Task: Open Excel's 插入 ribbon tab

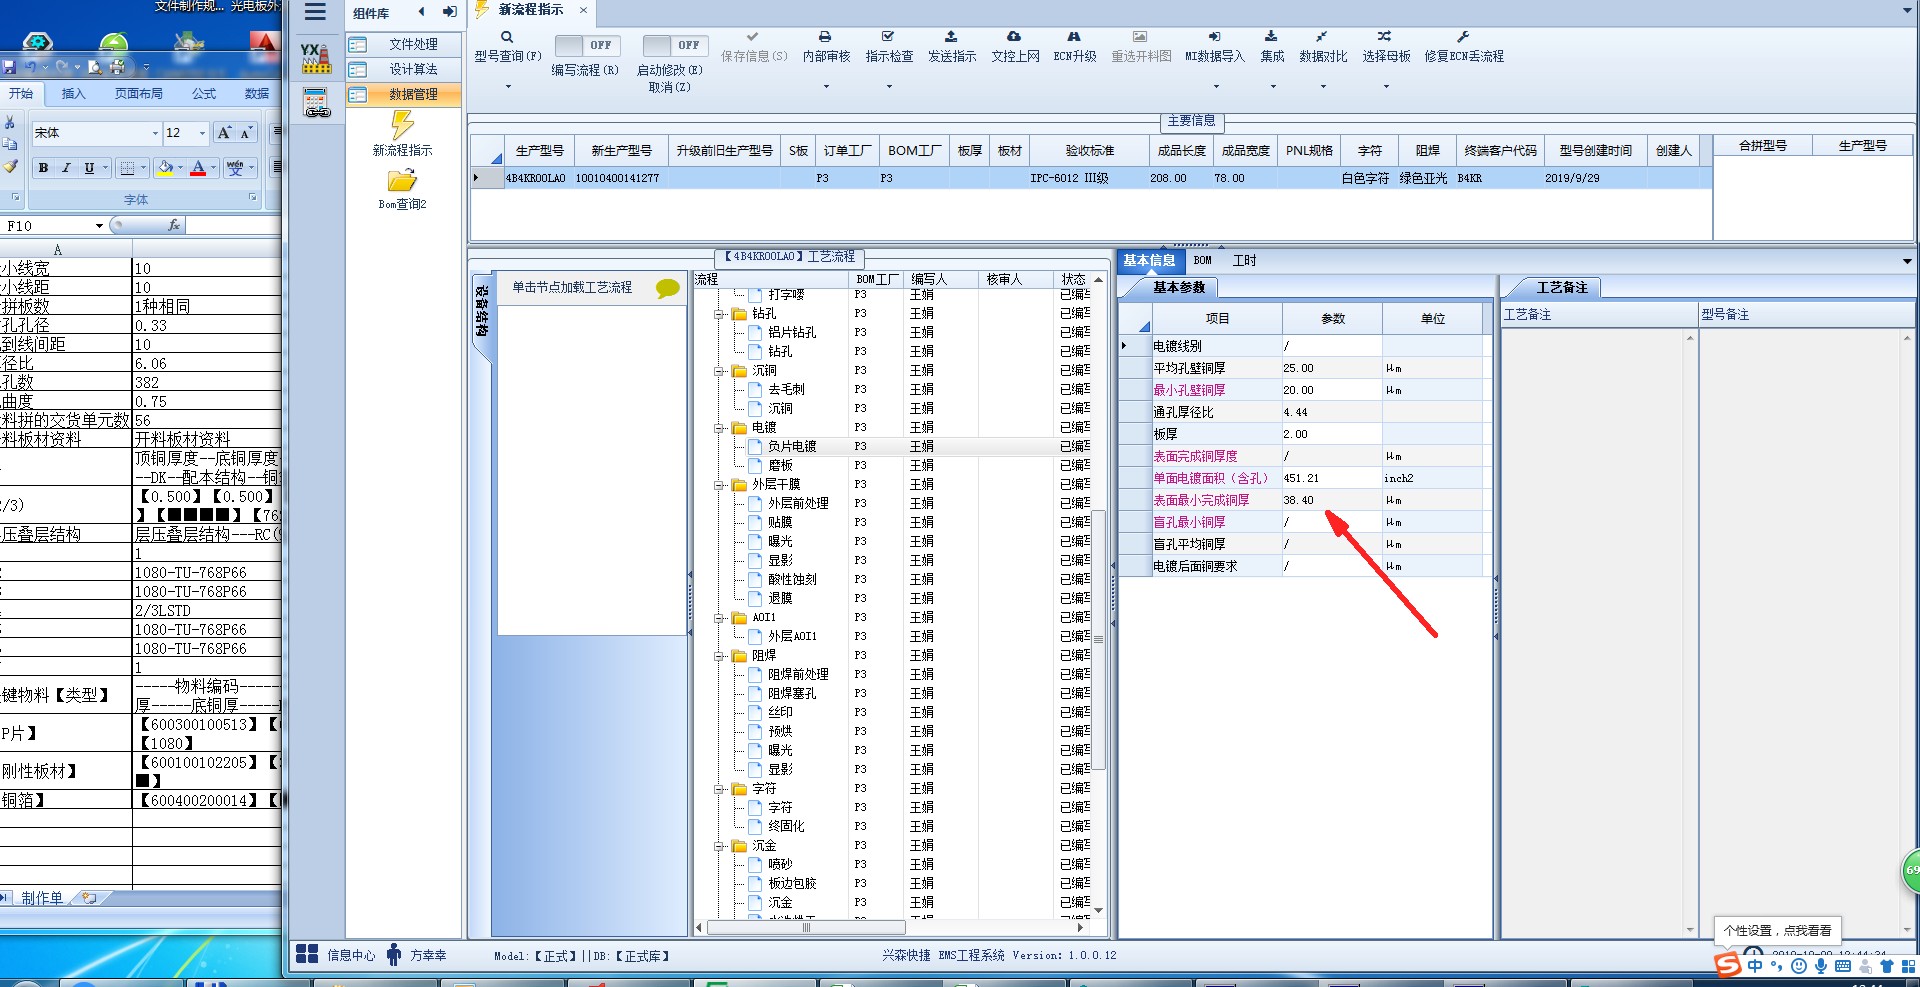Action: click(73, 94)
